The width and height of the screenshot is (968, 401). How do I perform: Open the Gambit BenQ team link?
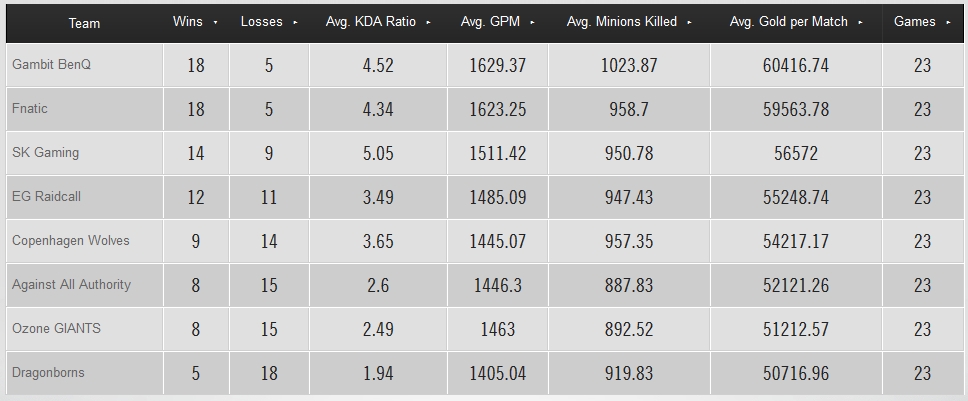[x=51, y=64]
